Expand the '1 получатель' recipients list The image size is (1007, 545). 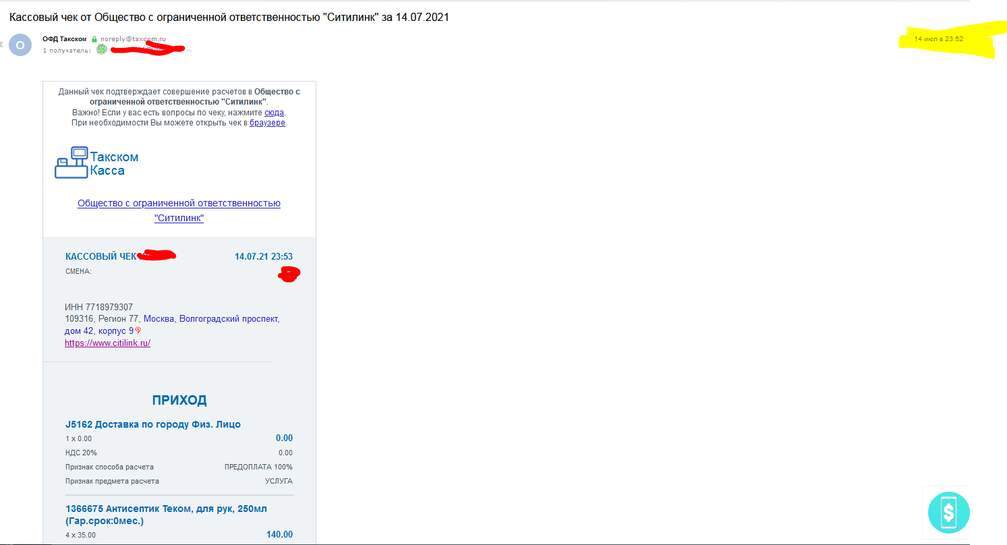coord(66,50)
